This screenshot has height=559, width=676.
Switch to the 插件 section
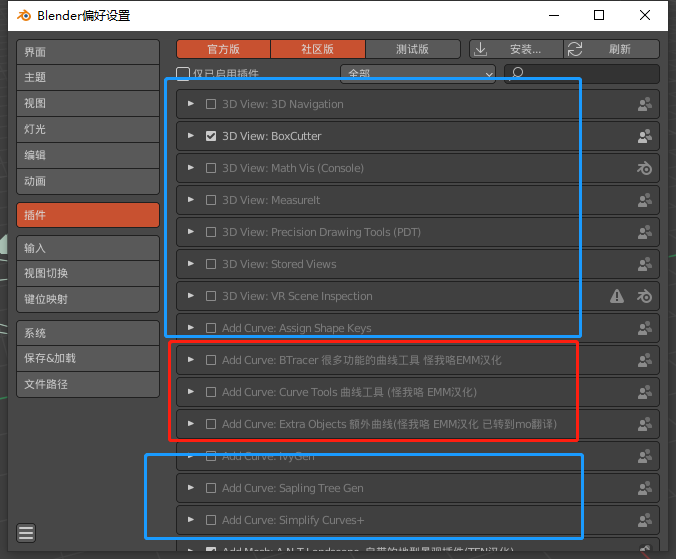[x=88, y=215]
